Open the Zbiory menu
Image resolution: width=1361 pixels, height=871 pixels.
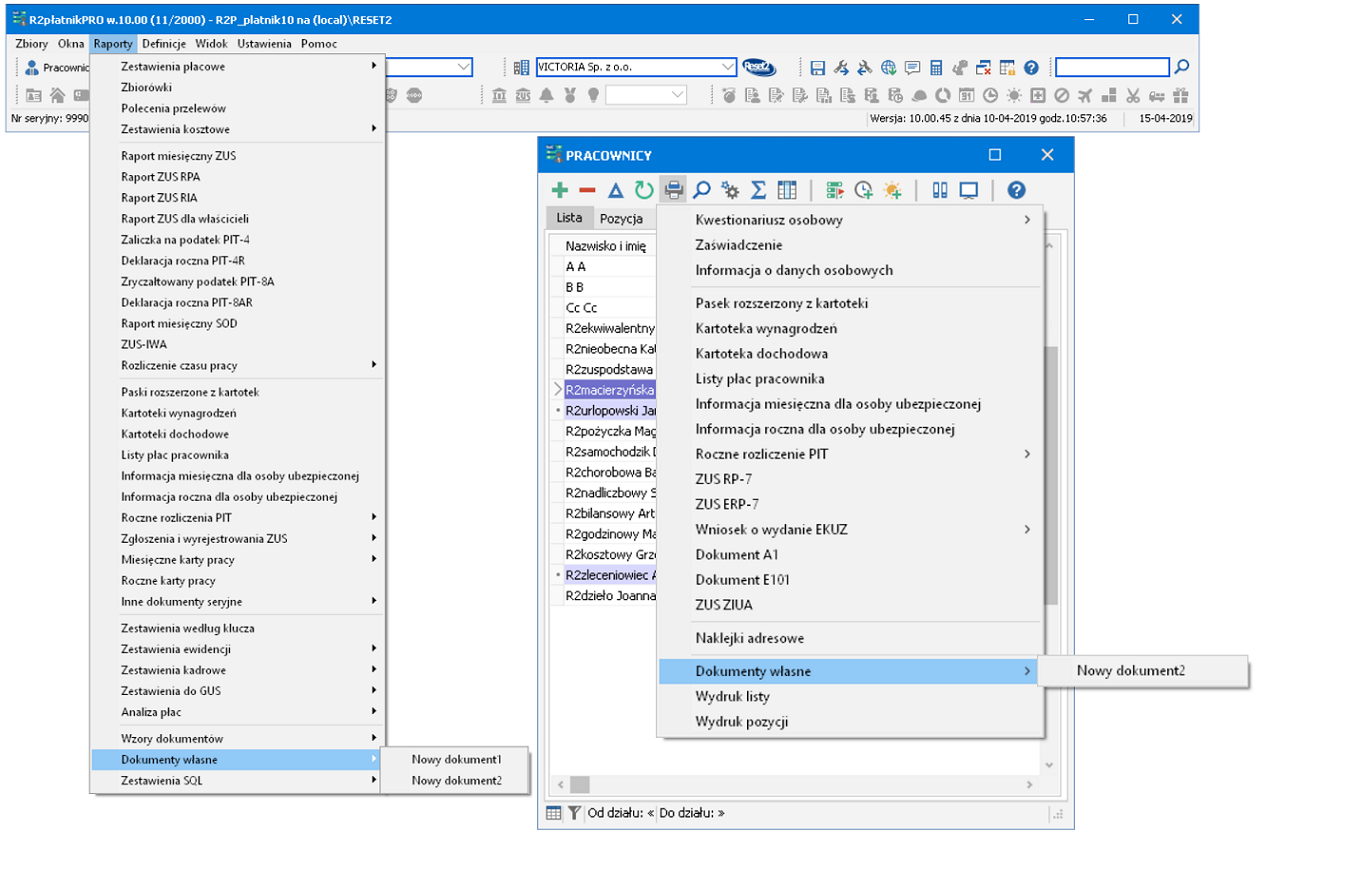32,44
